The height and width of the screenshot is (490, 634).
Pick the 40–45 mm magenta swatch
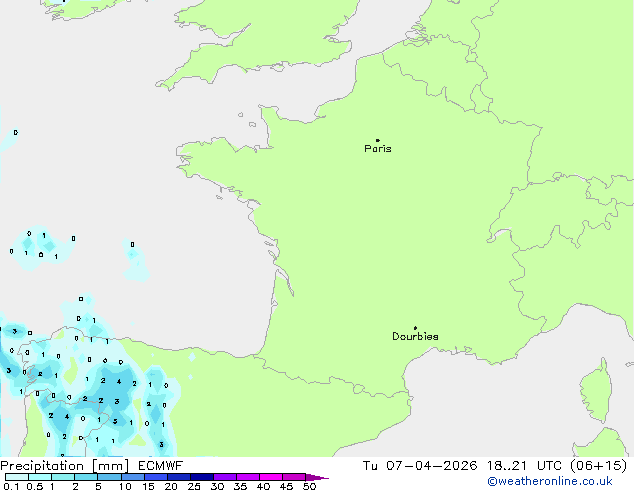[271, 477]
